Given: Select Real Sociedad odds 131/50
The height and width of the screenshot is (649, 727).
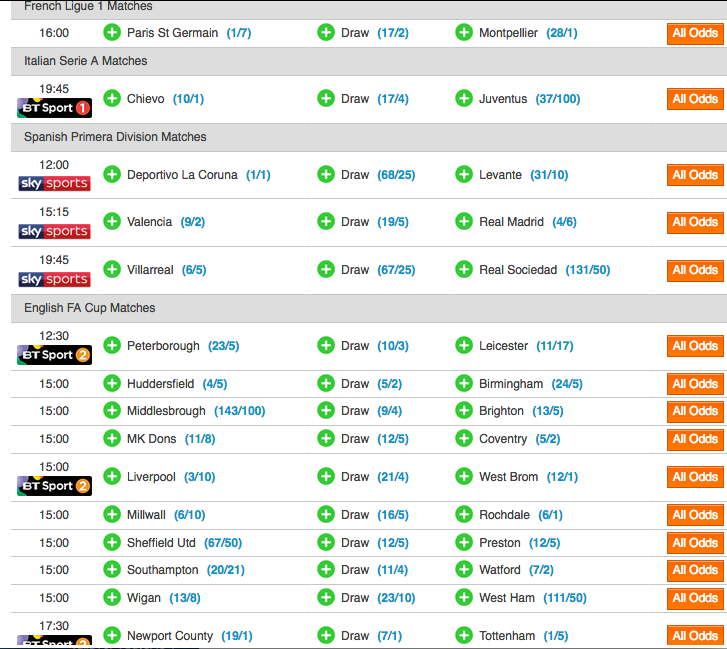Looking at the screenshot, I should (x=588, y=270).
